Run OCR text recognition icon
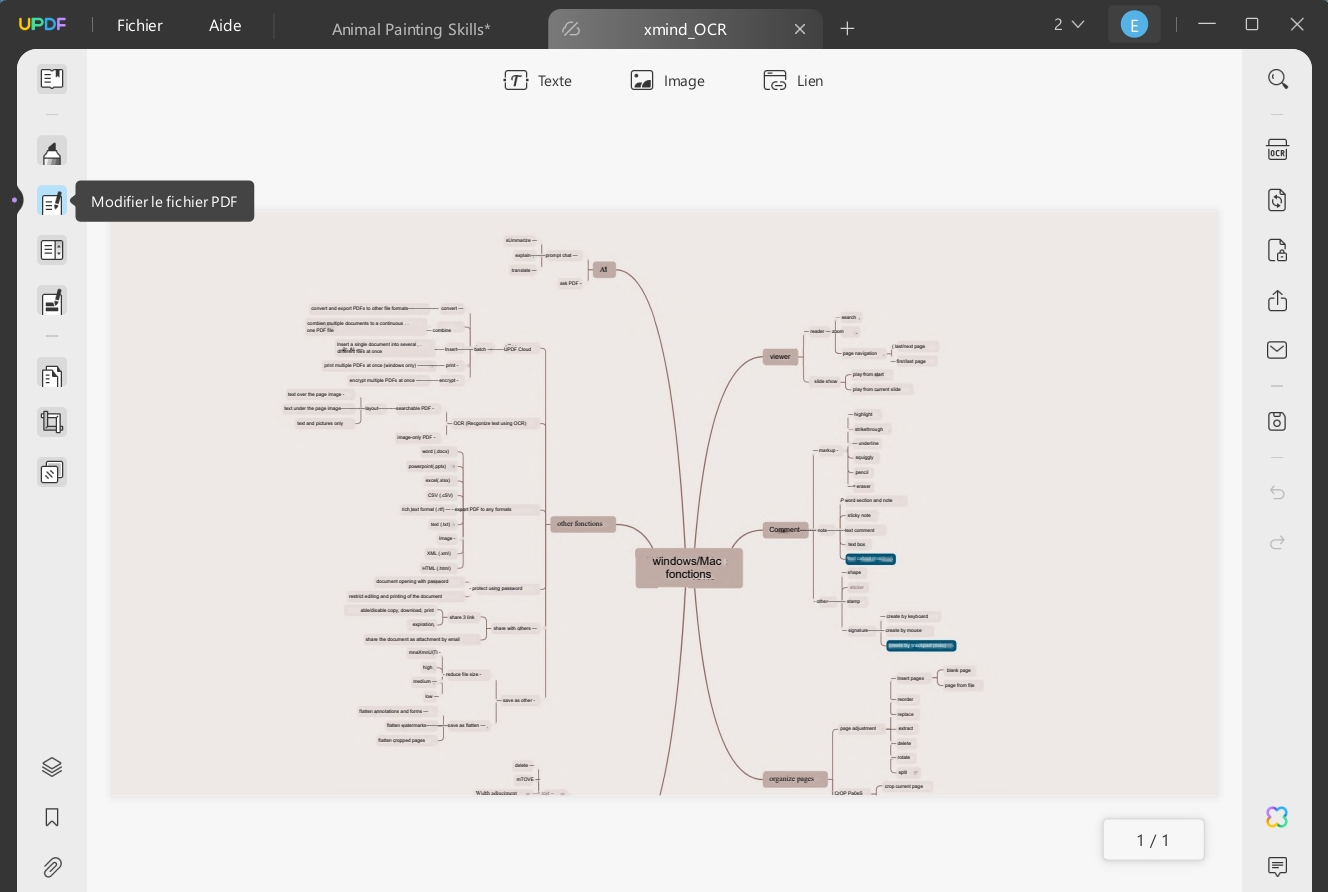 pyautogui.click(x=1277, y=150)
